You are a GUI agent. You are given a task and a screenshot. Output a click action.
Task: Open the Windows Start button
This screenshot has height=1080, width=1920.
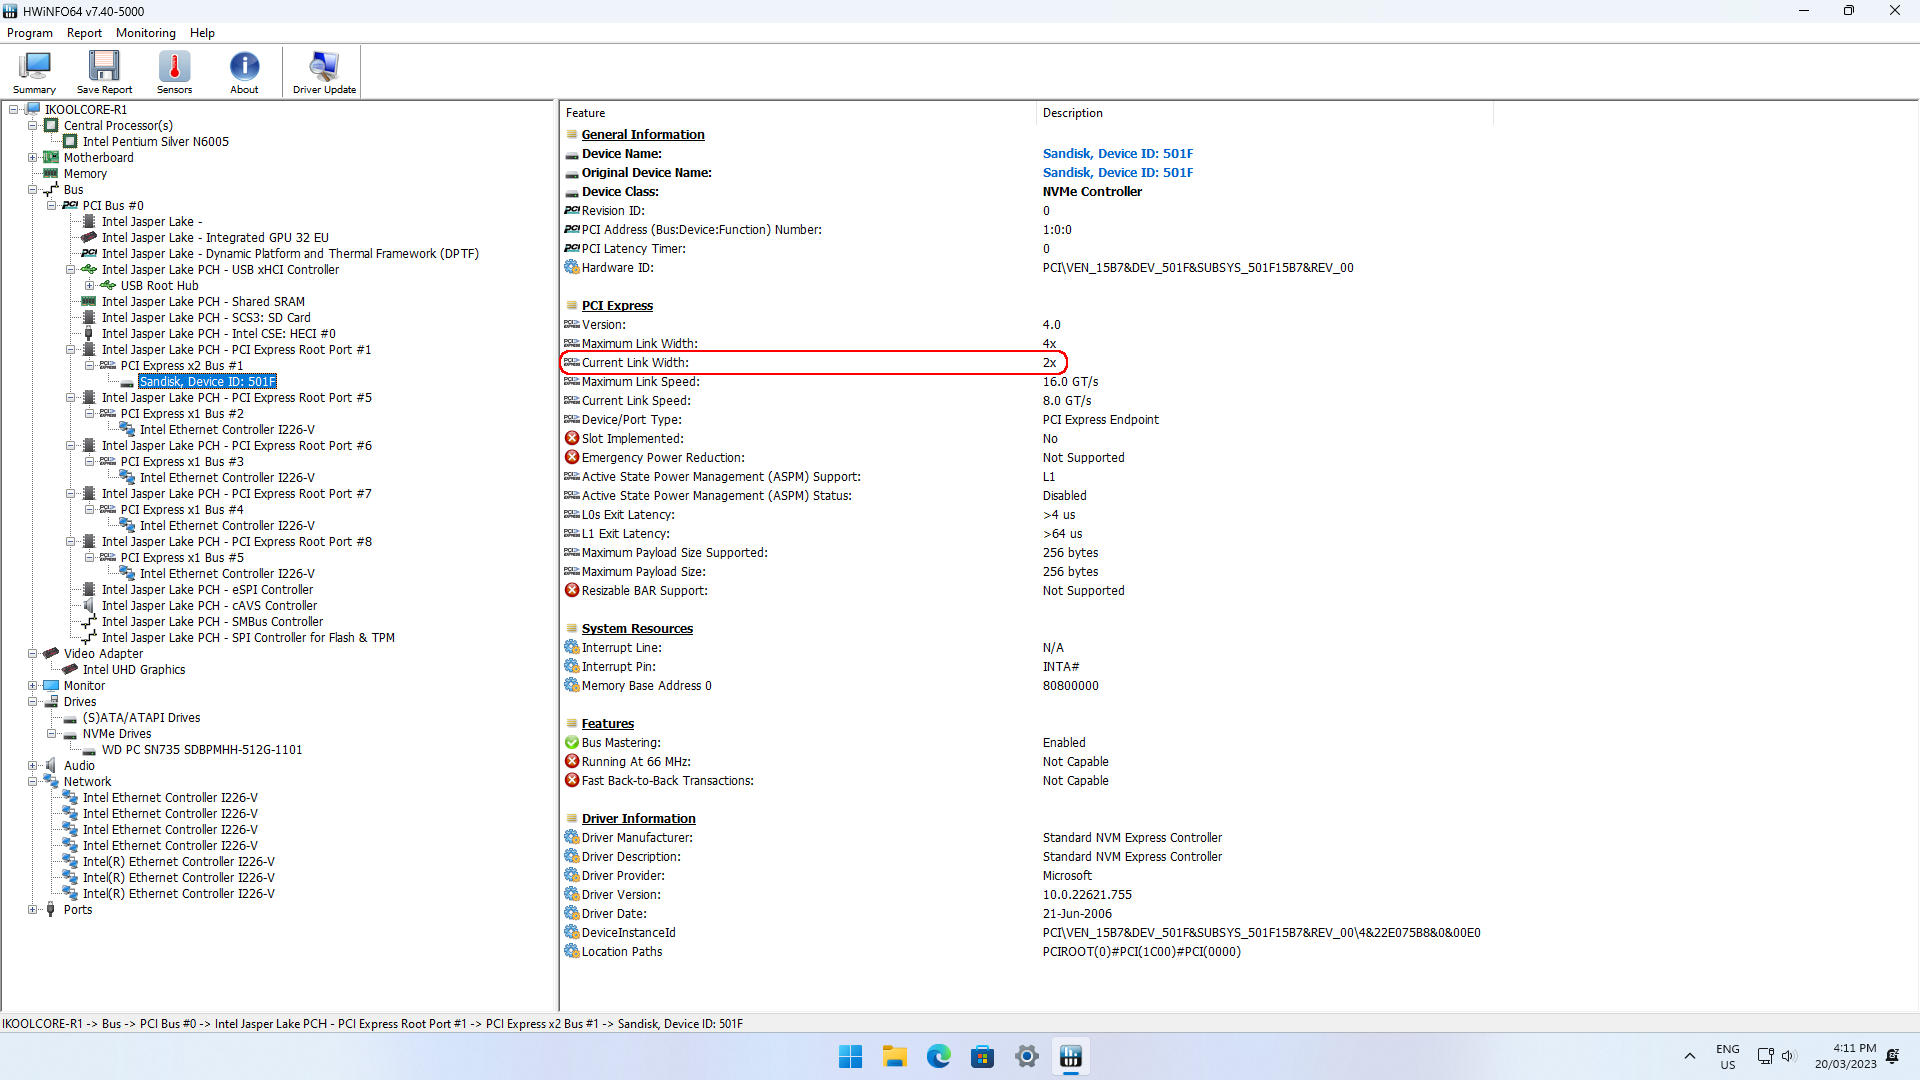850,1056
